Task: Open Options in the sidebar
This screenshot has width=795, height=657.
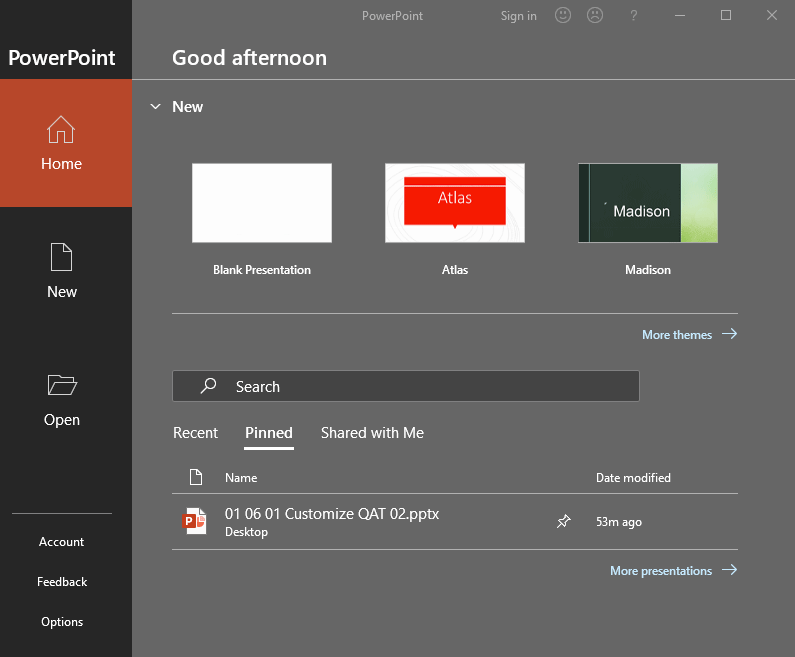Action: (x=62, y=622)
